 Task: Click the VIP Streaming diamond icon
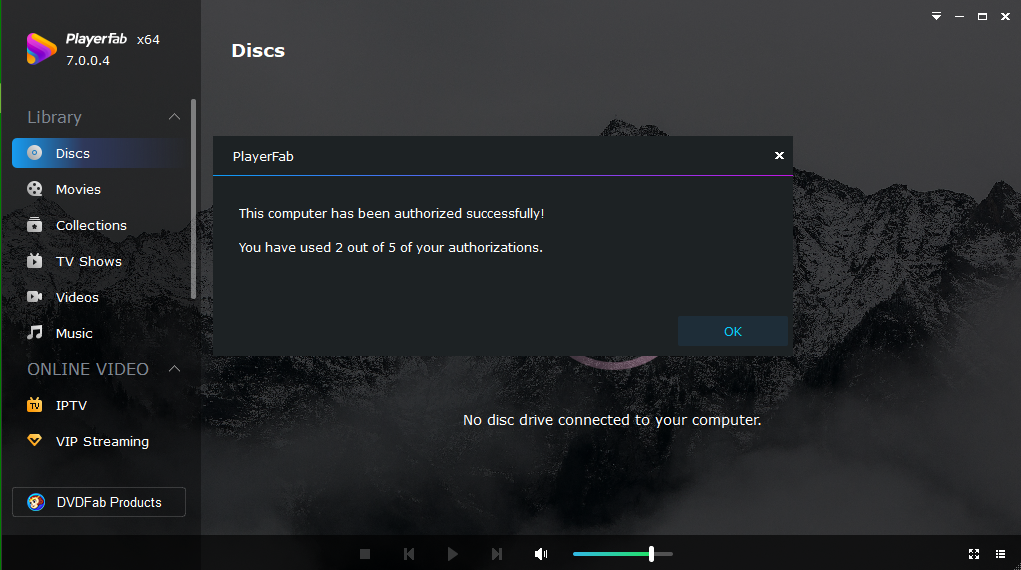tap(35, 441)
